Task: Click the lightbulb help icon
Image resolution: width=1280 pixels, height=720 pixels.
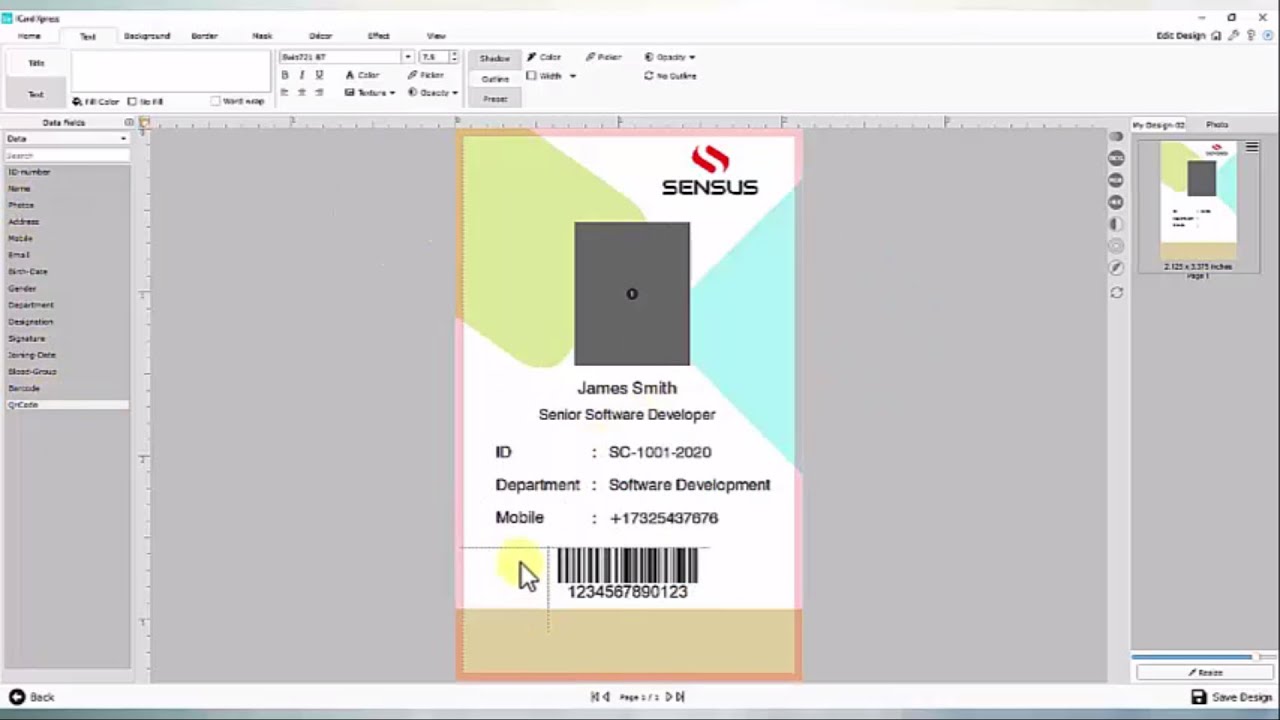Action: point(1250,36)
